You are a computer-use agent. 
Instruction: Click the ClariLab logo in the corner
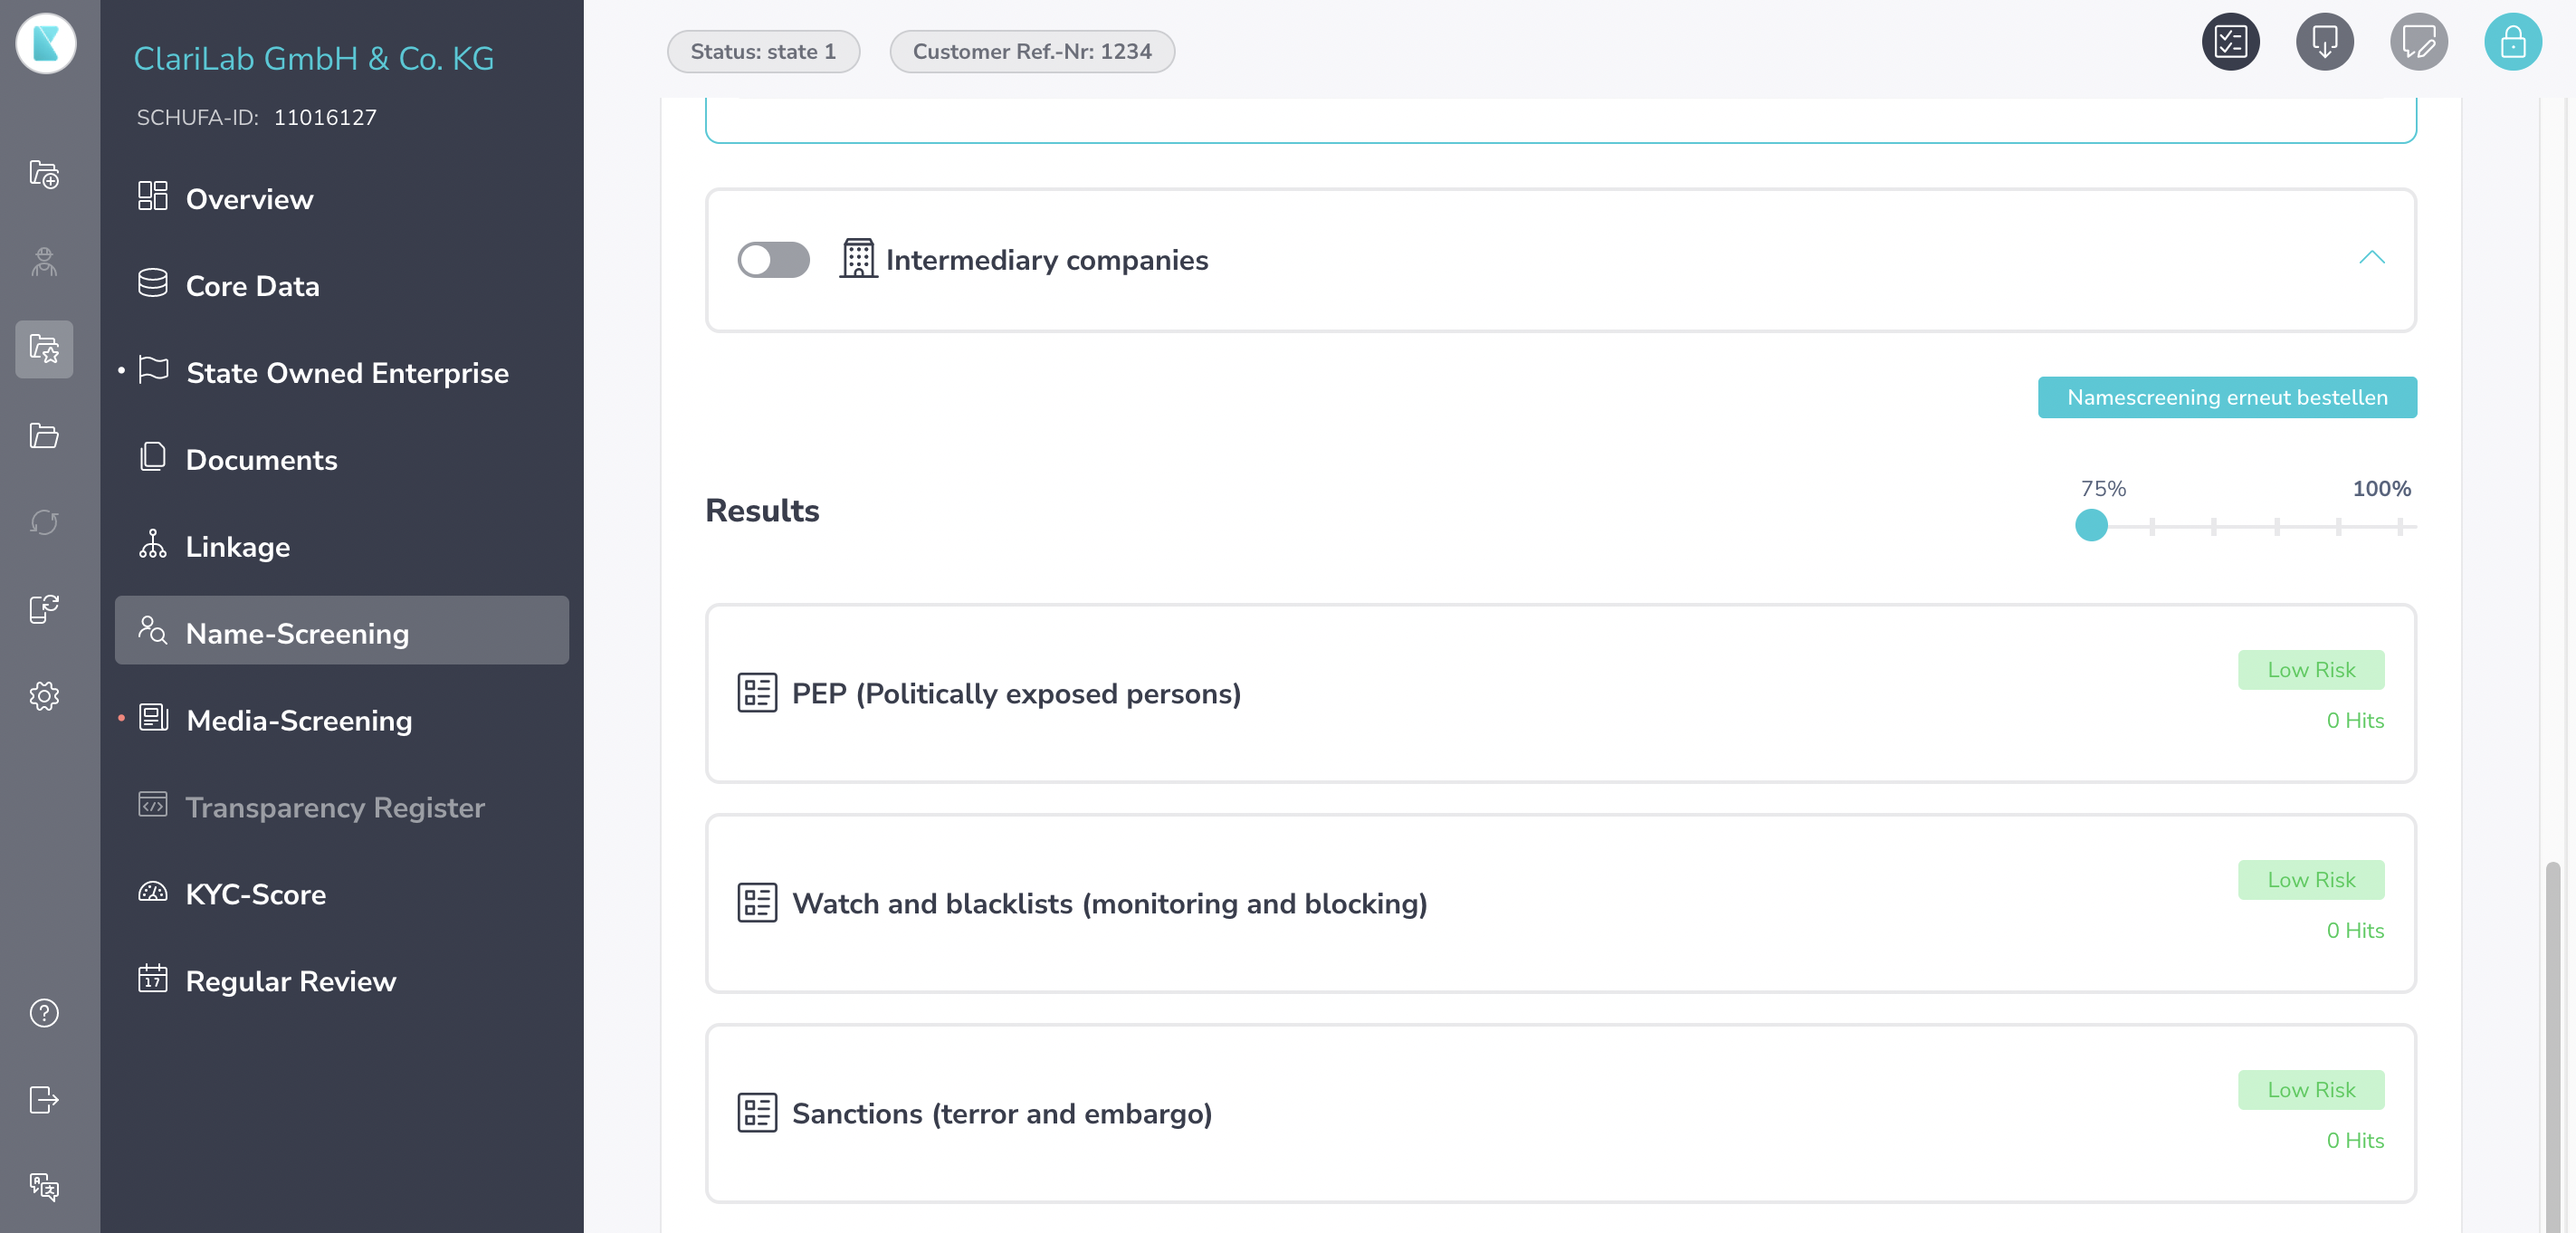(x=45, y=43)
